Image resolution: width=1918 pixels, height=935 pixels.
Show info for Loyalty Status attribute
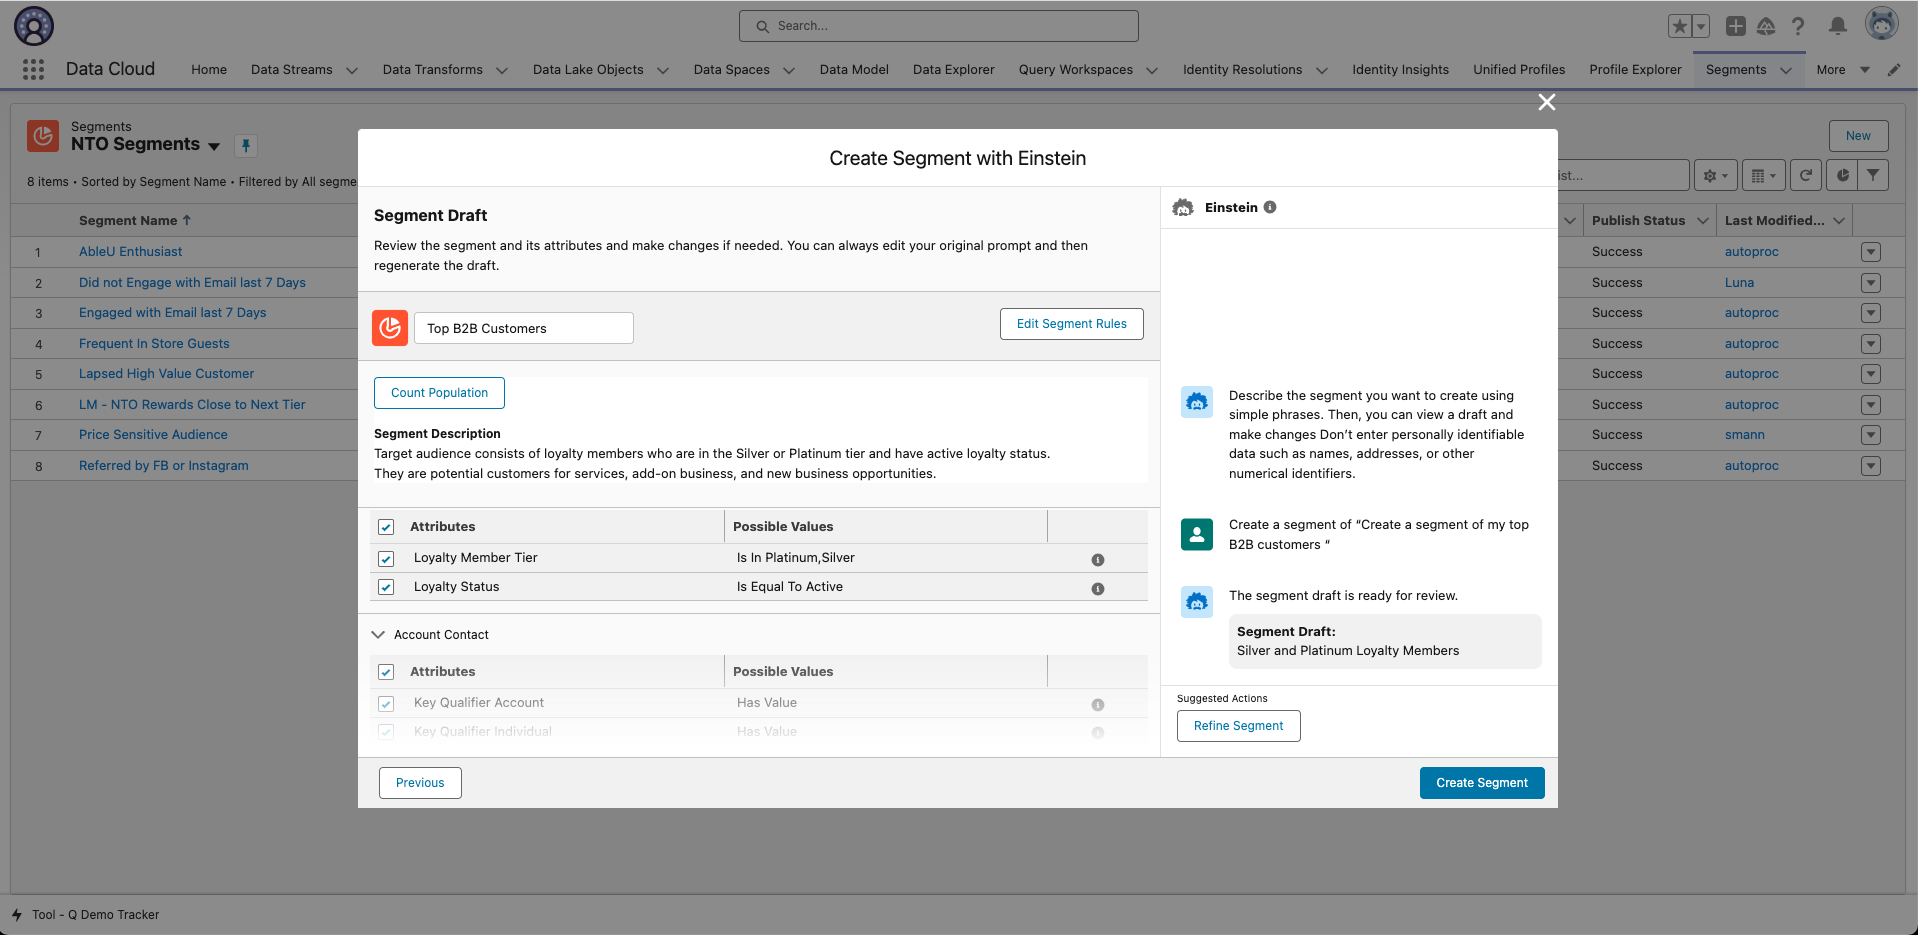(x=1098, y=589)
